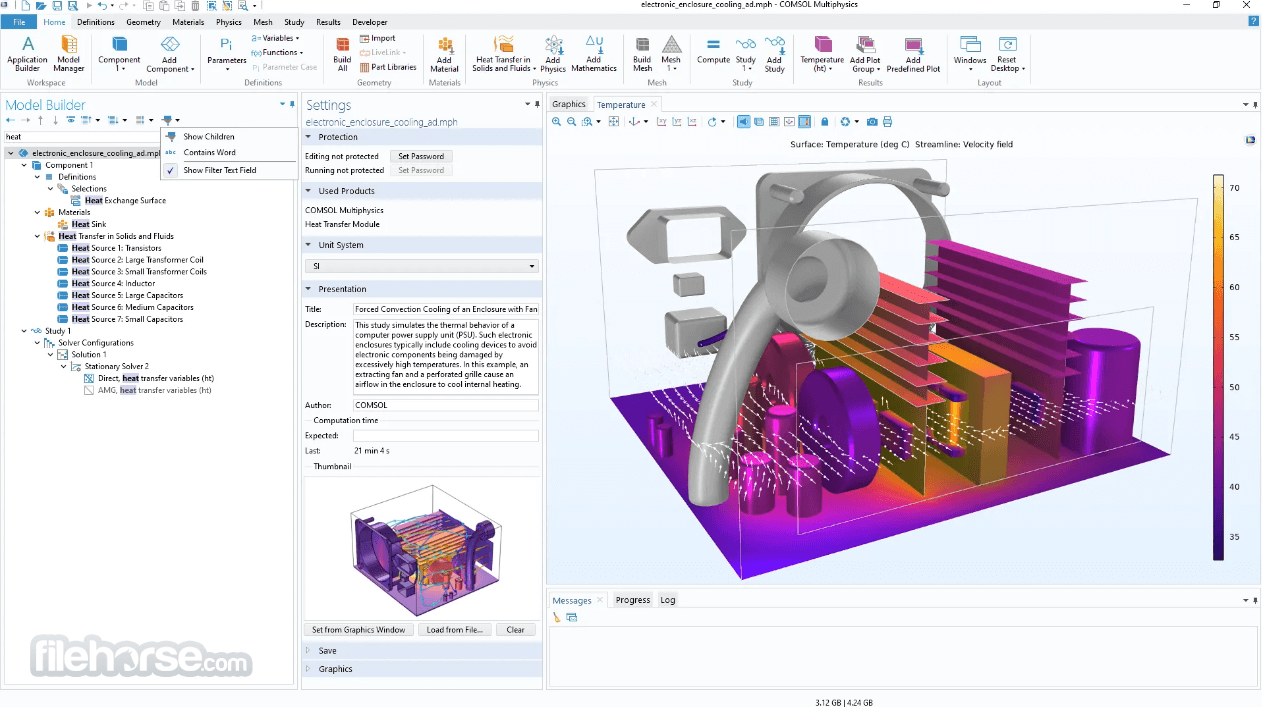The image size is (1262, 707).
Task: Click the Clear thumbnail button
Action: pos(516,630)
